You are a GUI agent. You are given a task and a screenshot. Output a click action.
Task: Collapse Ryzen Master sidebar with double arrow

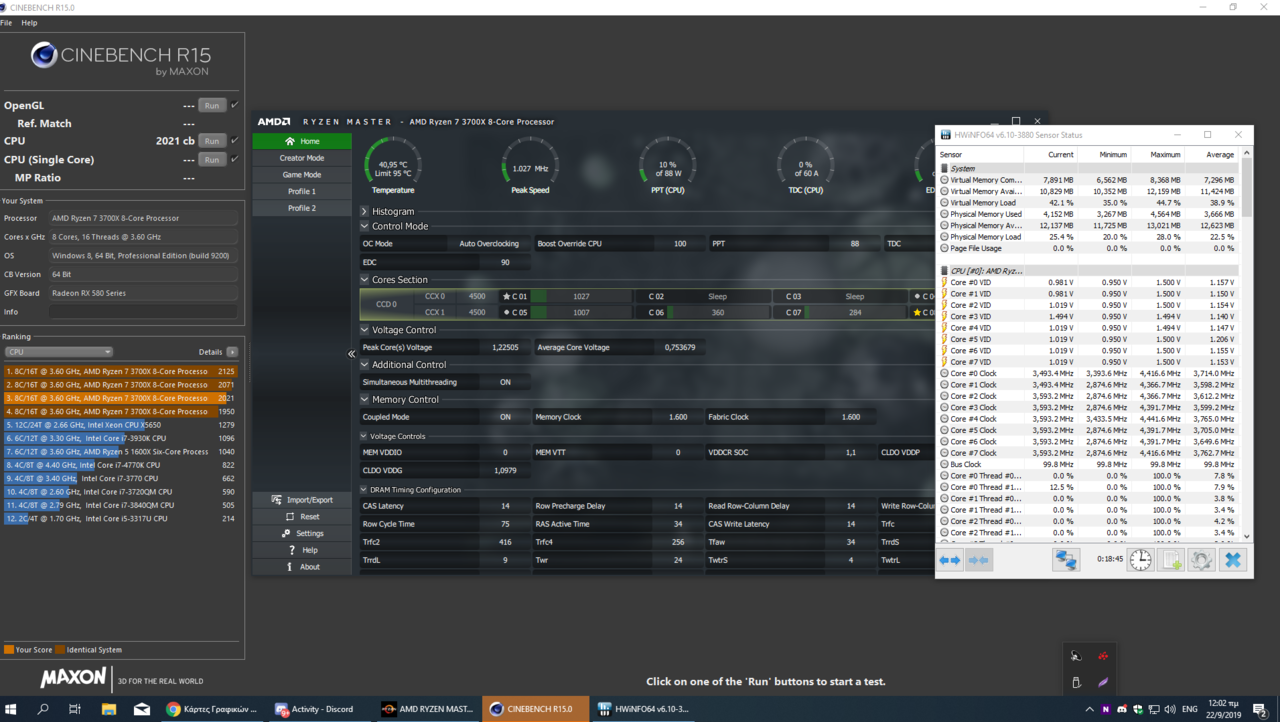352,354
